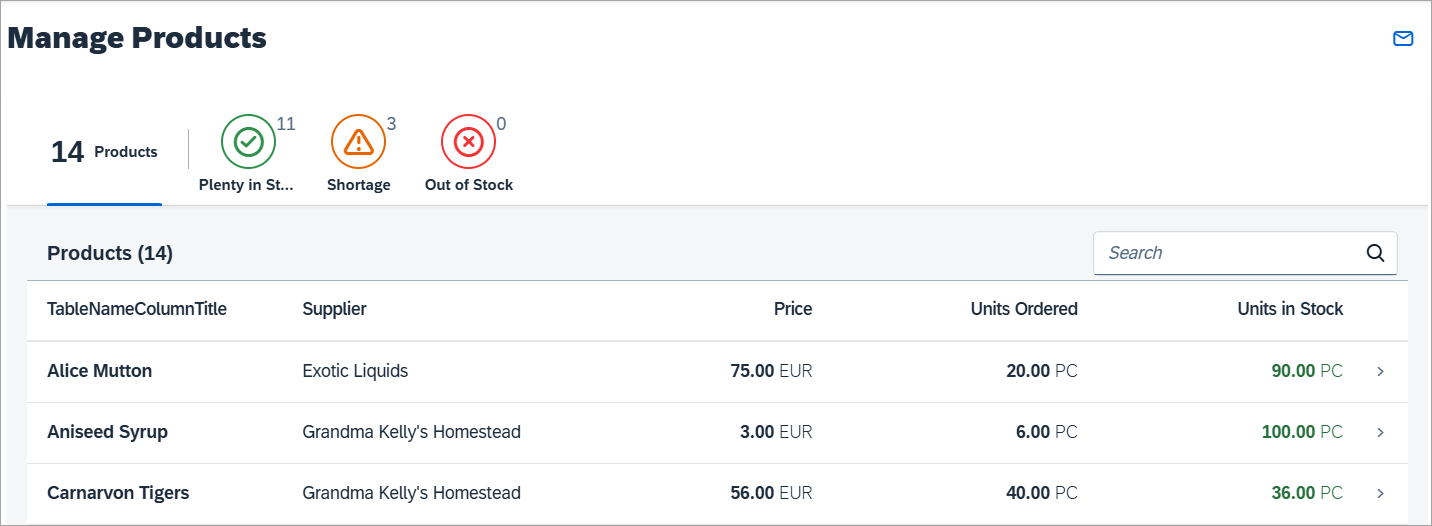Click the Units Ordered column header
Screen dimensions: 1432x526
coord(1024,309)
